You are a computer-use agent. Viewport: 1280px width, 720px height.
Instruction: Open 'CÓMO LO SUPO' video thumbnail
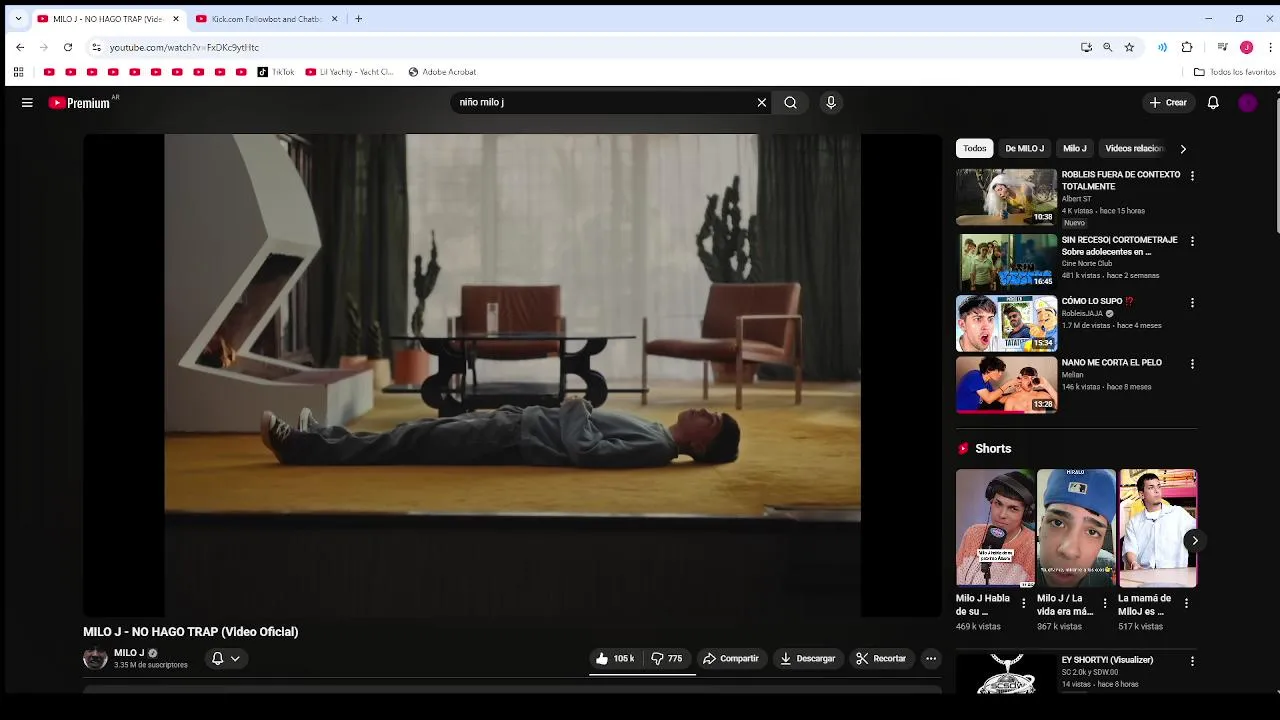click(1006, 323)
